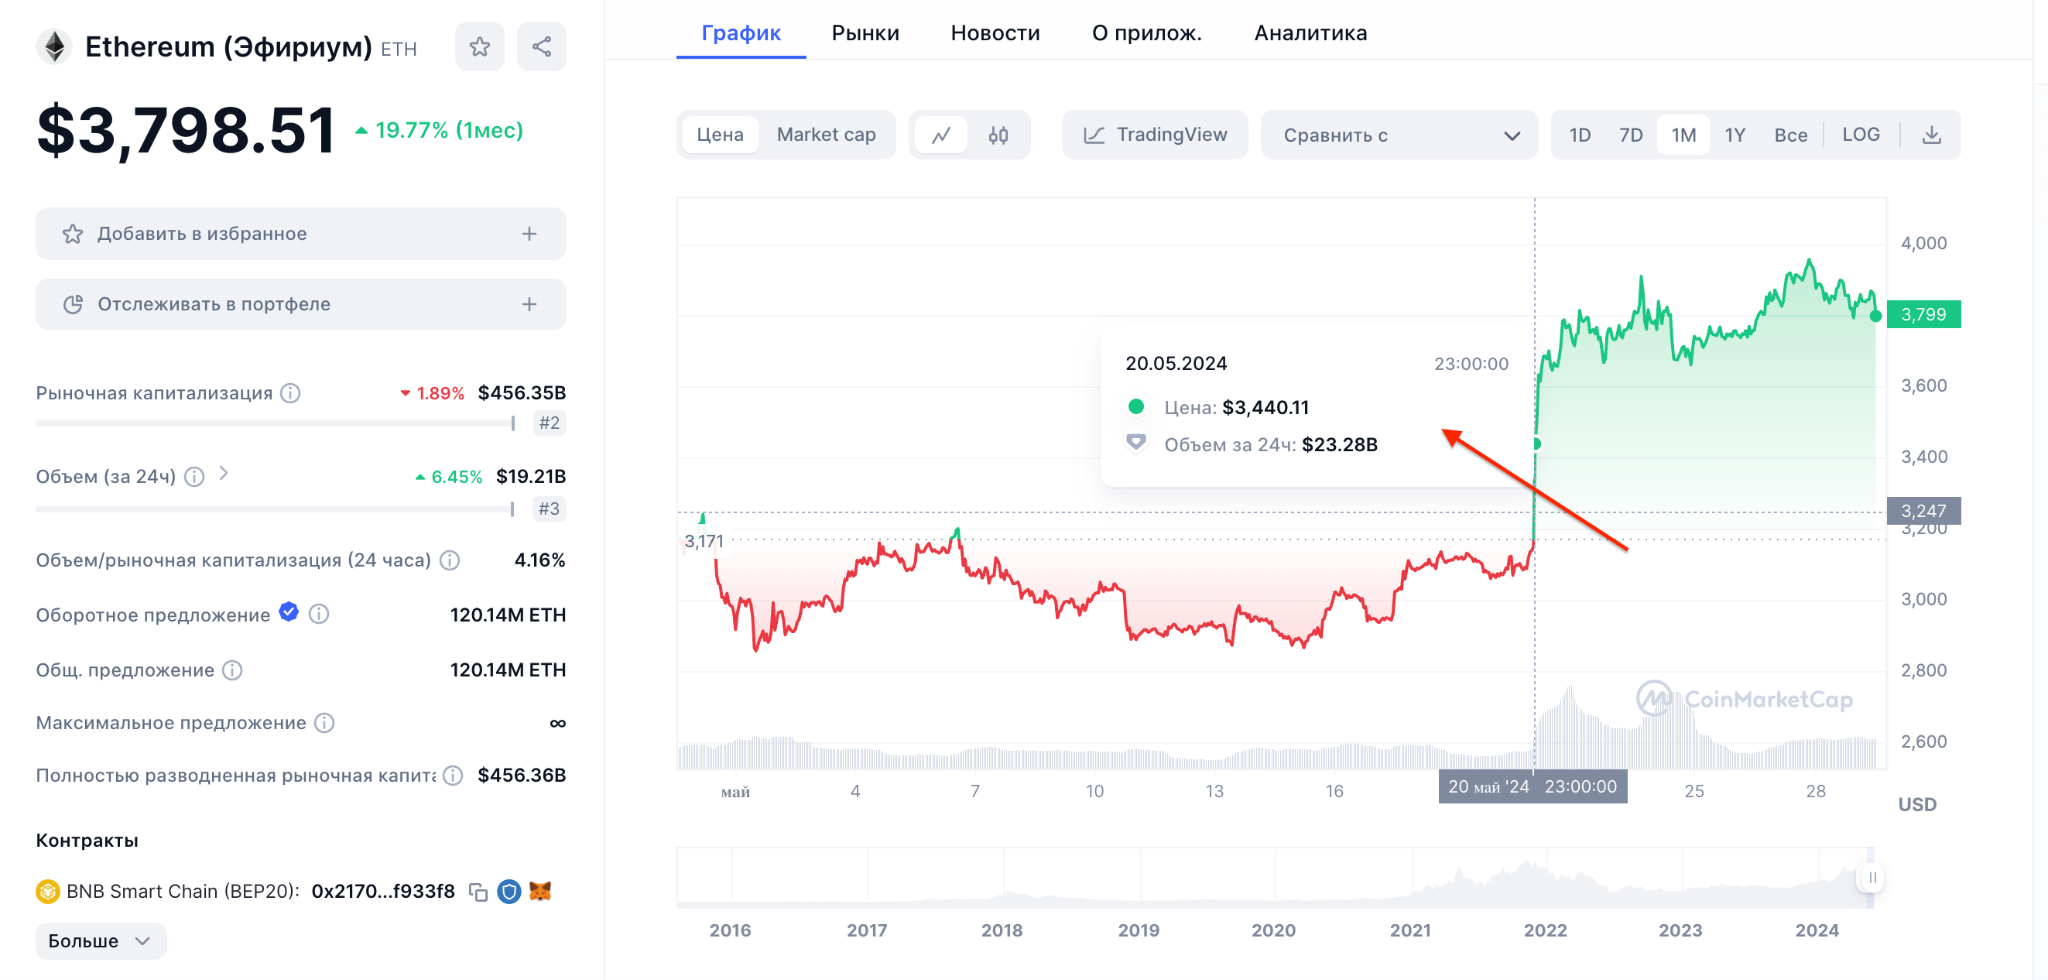
Task: Click plus icon on Добавить в избранное
Action: click(x=529, y=234)
